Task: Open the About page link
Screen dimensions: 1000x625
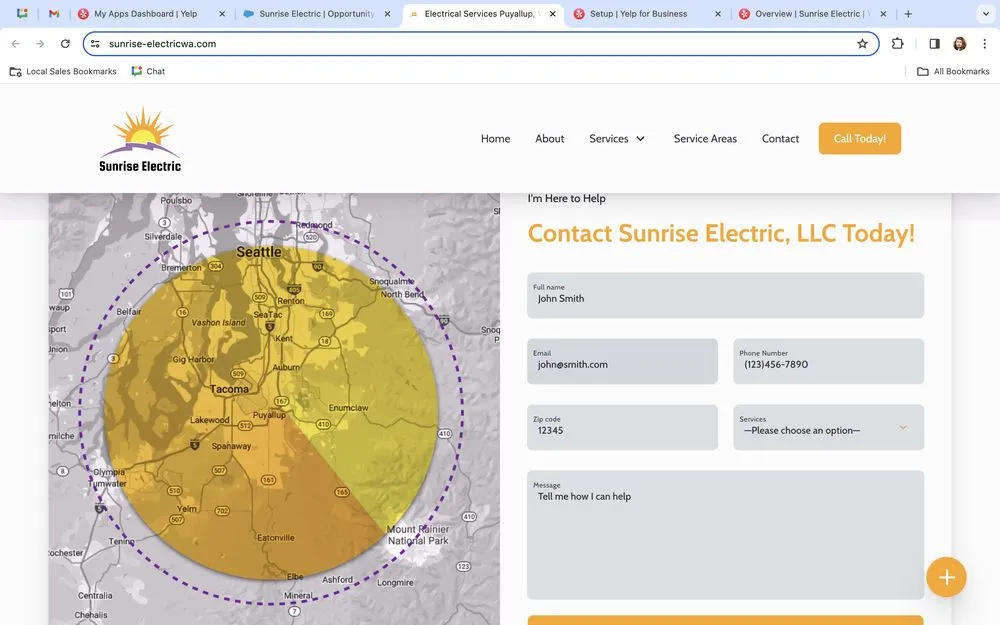Action: coord(549,138)
